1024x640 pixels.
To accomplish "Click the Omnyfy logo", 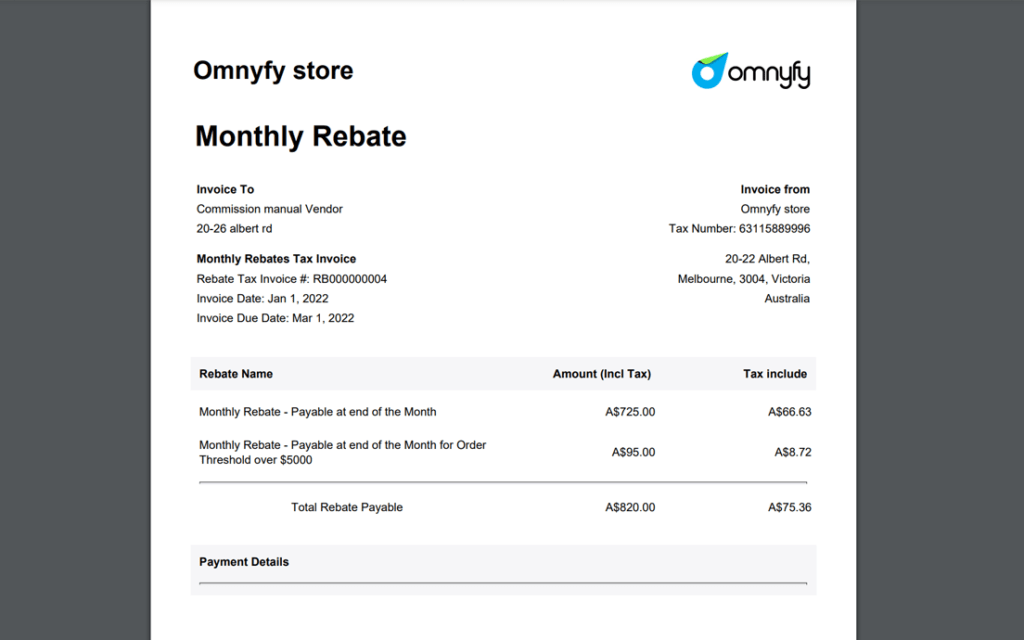I will click(751, 71).
